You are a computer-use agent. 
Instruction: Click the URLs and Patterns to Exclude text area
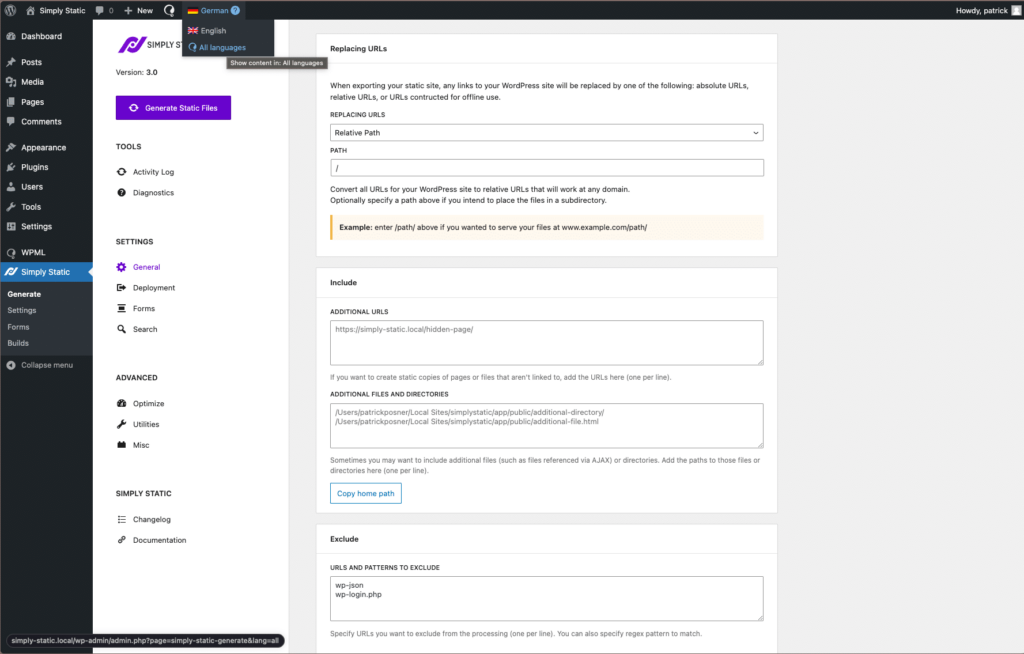click(x=547, y=598)
